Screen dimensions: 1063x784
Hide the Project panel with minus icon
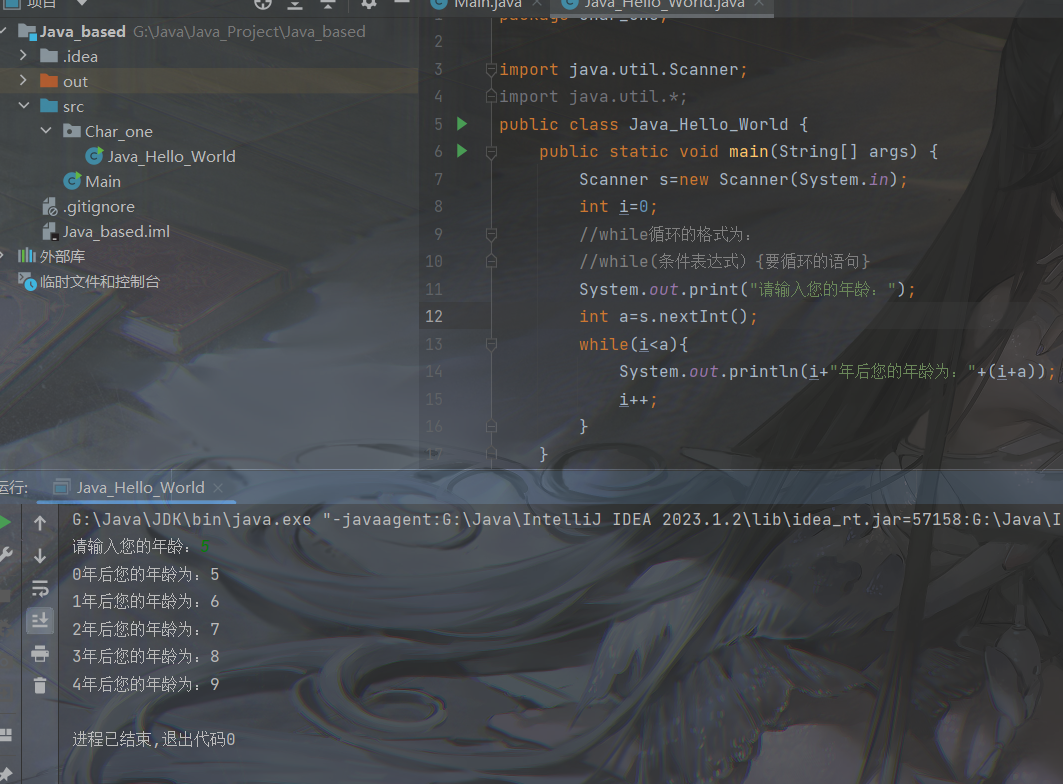[401, 3]
